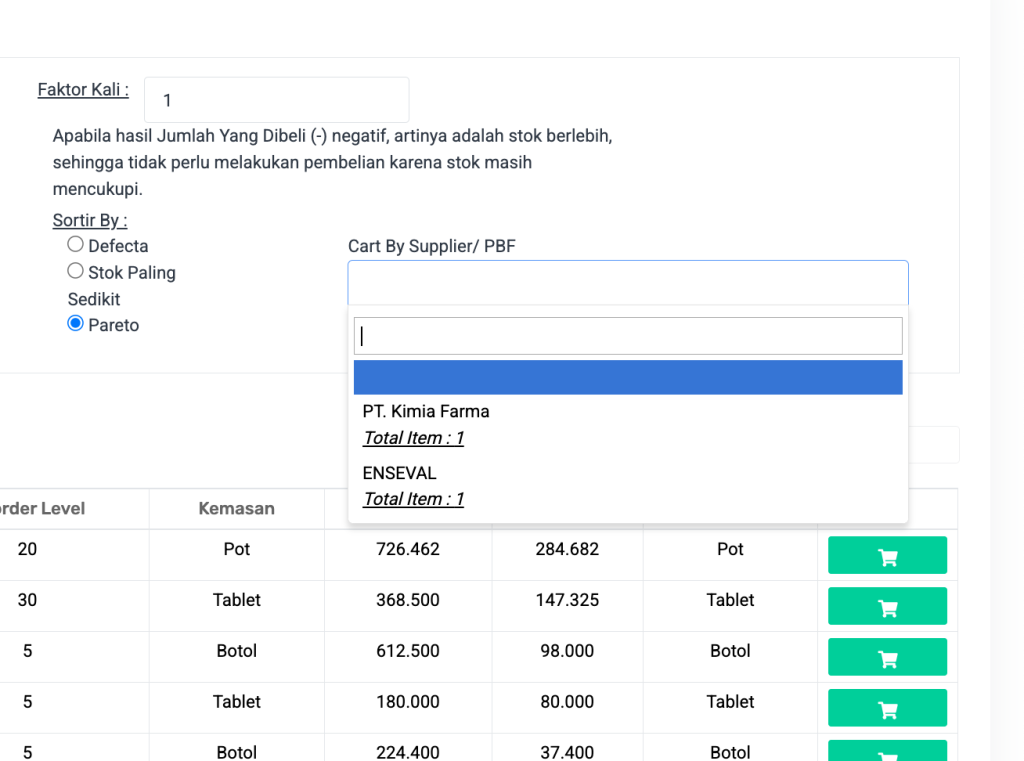1024x761 pixels.
Task: Add the 612.500 Botol row to cart
Action: 886,657
